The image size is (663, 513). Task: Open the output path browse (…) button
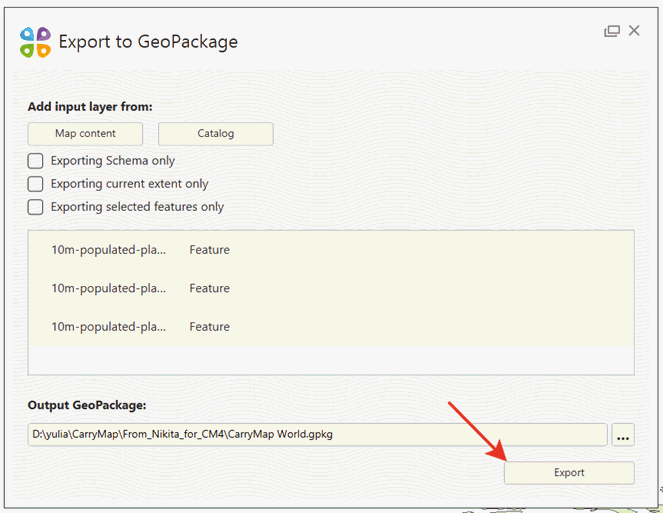pyautogui.click(x=623, y=434)
